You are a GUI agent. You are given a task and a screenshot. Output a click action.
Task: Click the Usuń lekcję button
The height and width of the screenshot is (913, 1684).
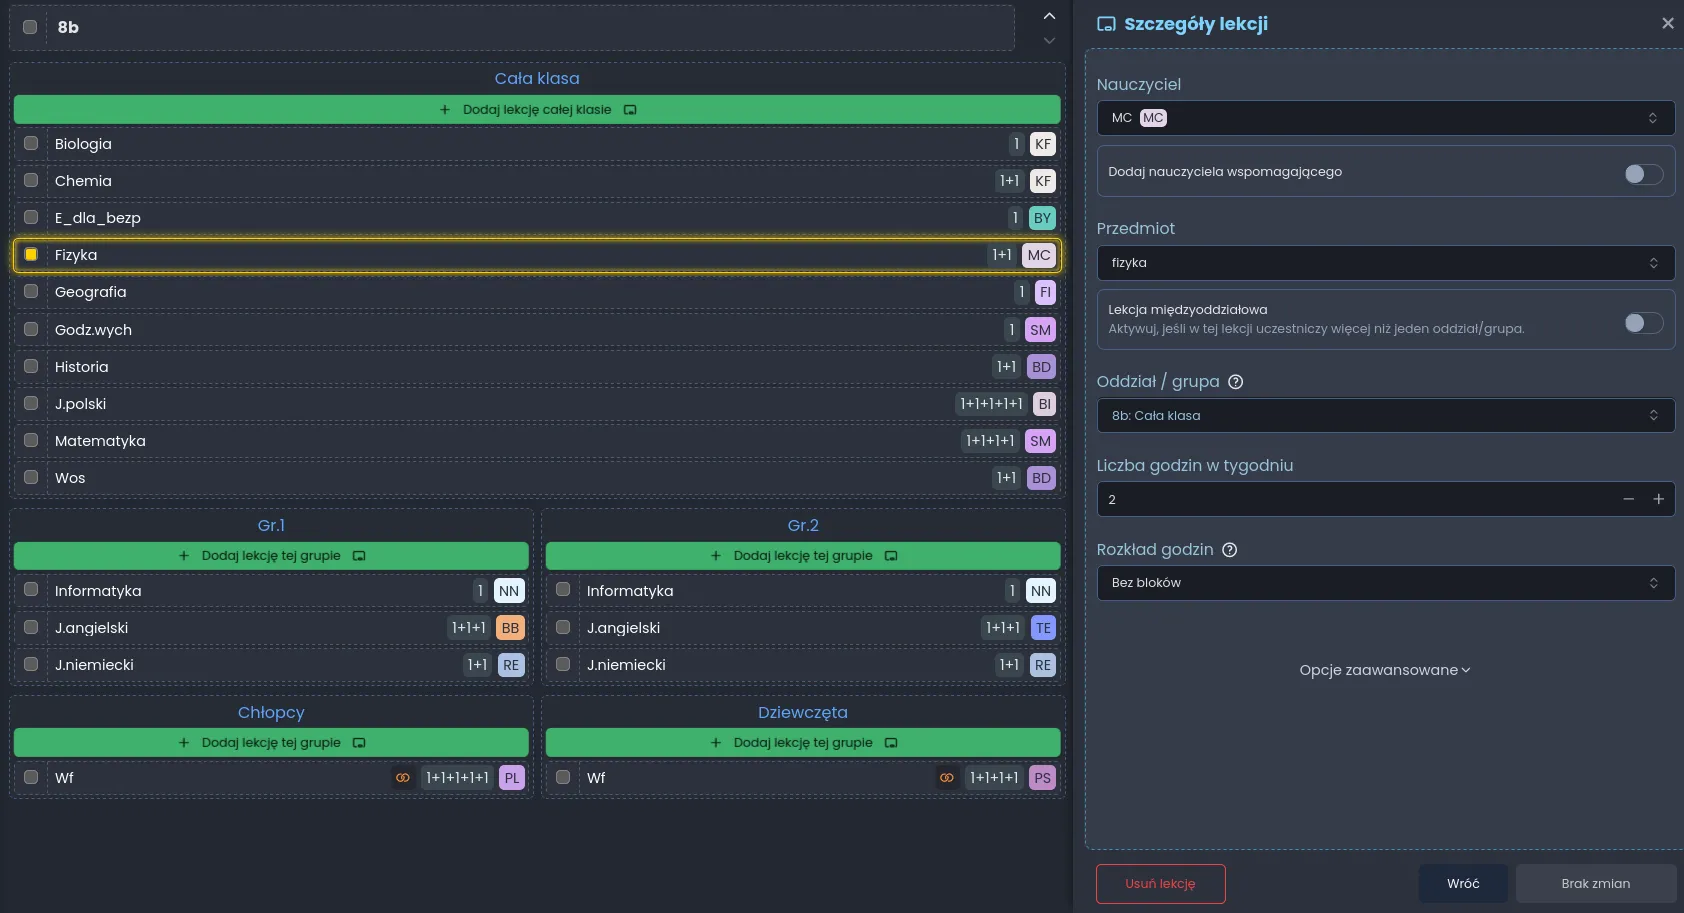[x=1160, y=884]
